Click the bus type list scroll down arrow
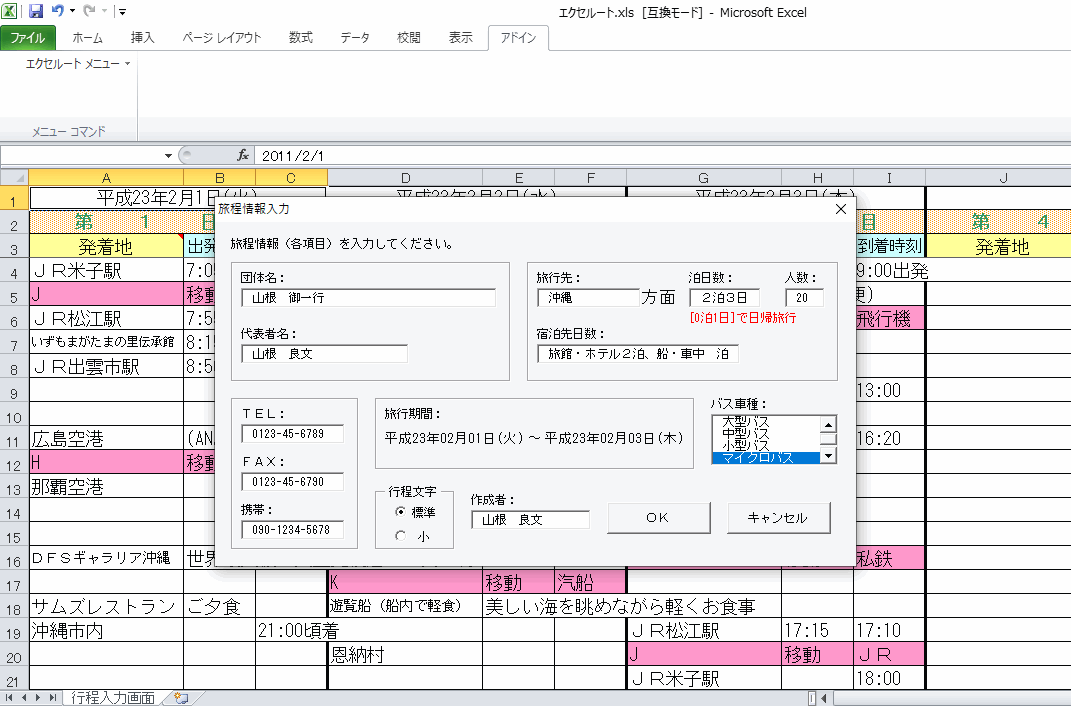The image size is (1071, 706). (x=828, y=455)
